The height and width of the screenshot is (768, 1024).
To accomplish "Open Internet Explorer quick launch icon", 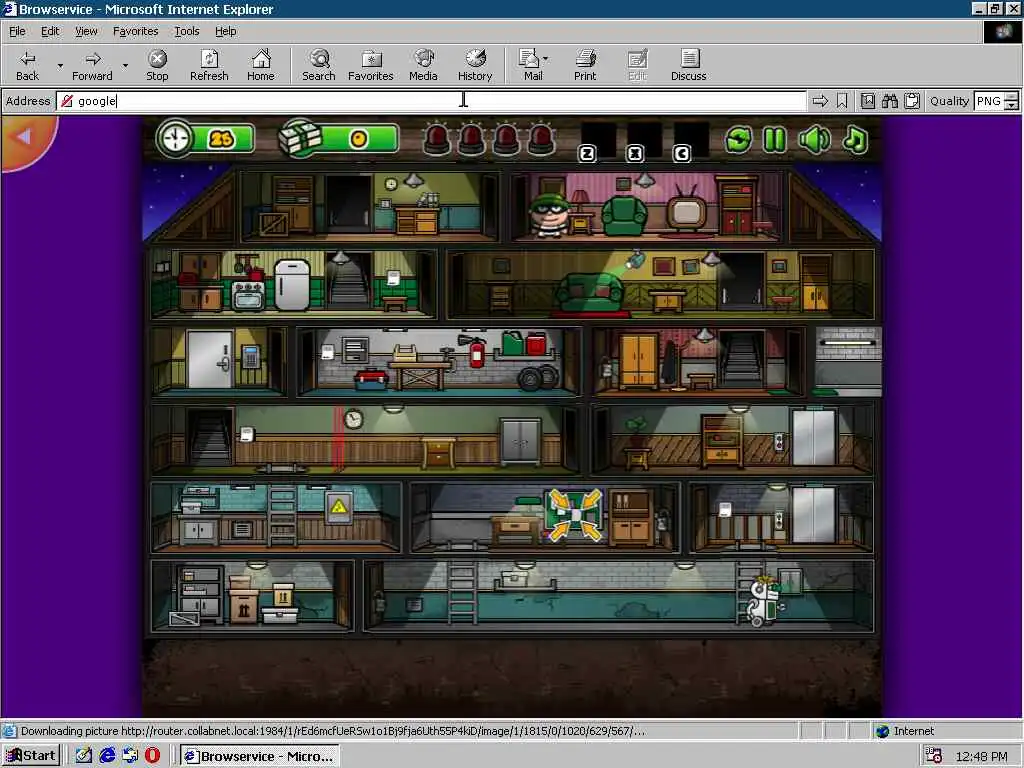I will point(107,756).
